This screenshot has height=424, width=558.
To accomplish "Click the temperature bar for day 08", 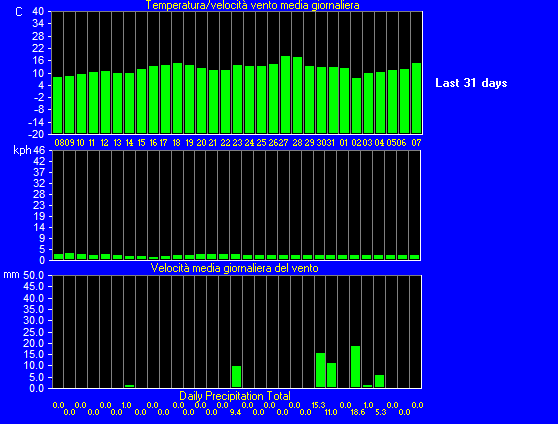I will pos(57,105).
